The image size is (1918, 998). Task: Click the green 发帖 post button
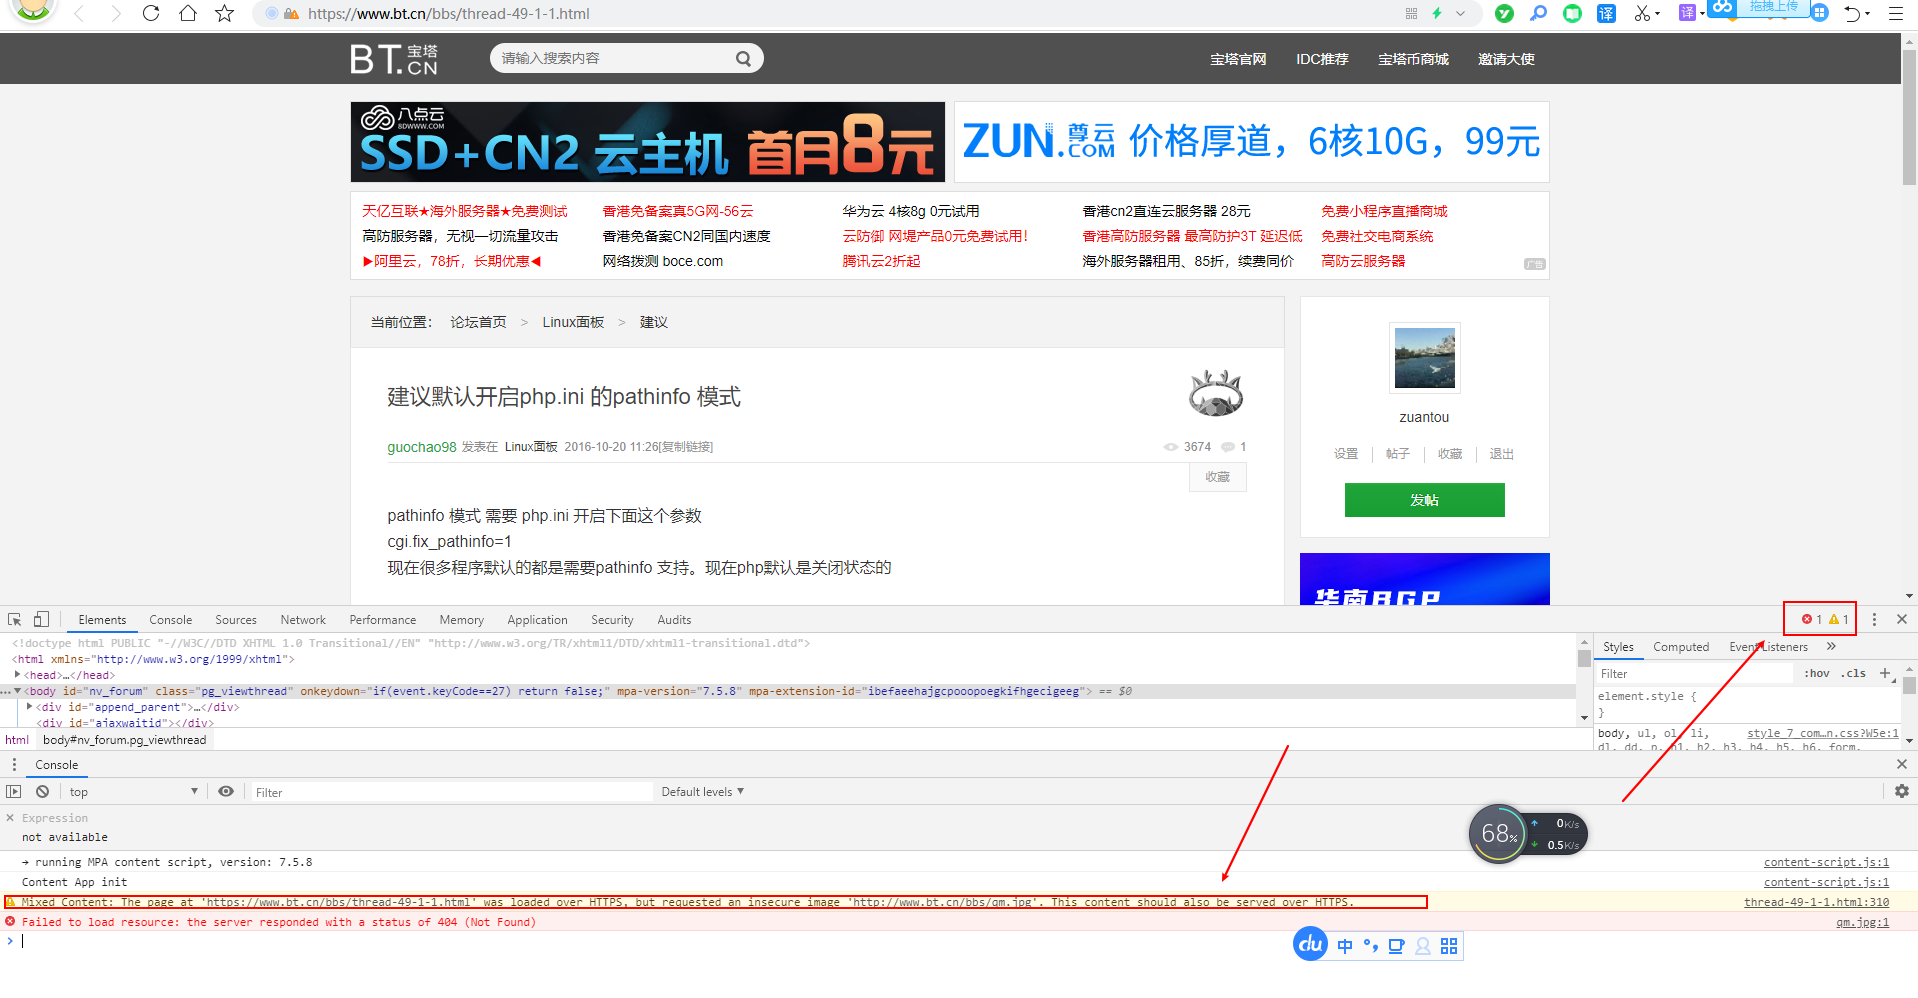[1424, 500]
